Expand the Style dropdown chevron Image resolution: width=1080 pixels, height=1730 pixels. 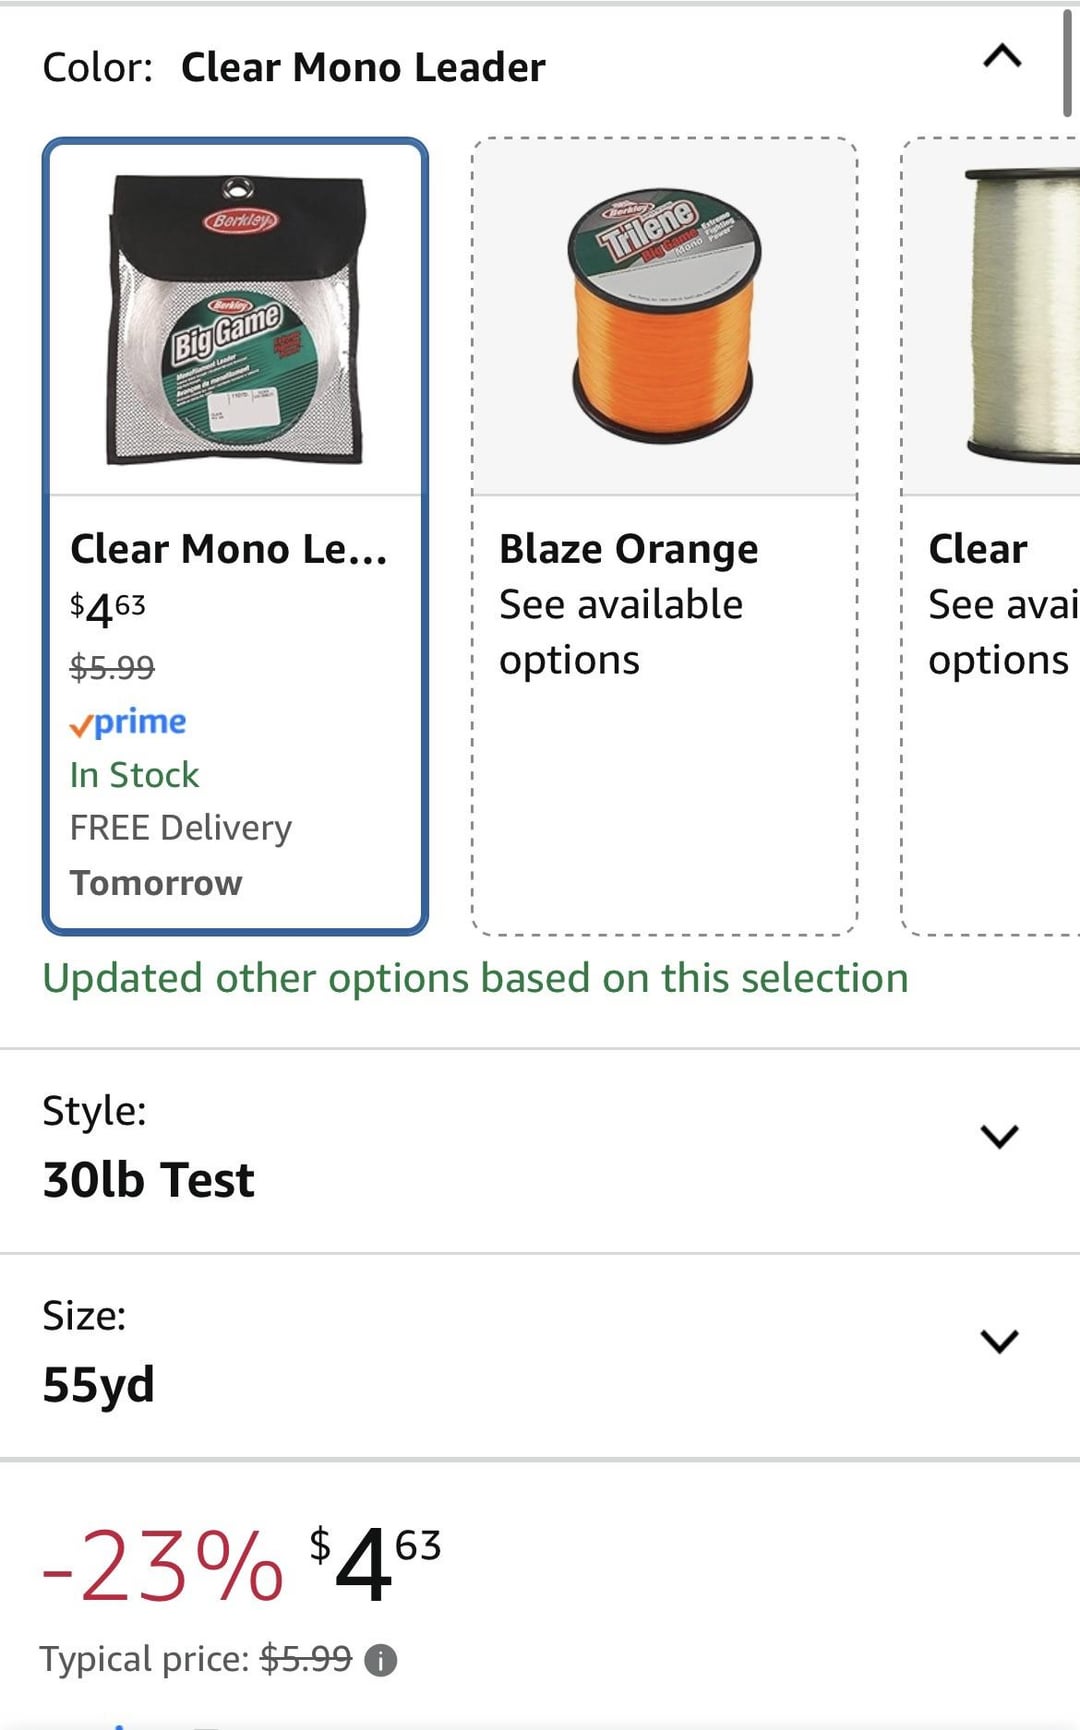[x=999, y=1136]
